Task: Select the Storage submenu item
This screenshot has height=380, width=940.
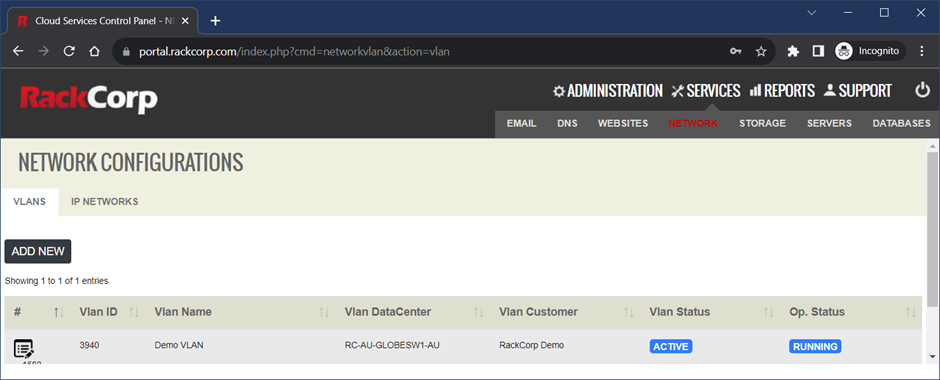Action: pyautogui.click(x=763, y=123)
